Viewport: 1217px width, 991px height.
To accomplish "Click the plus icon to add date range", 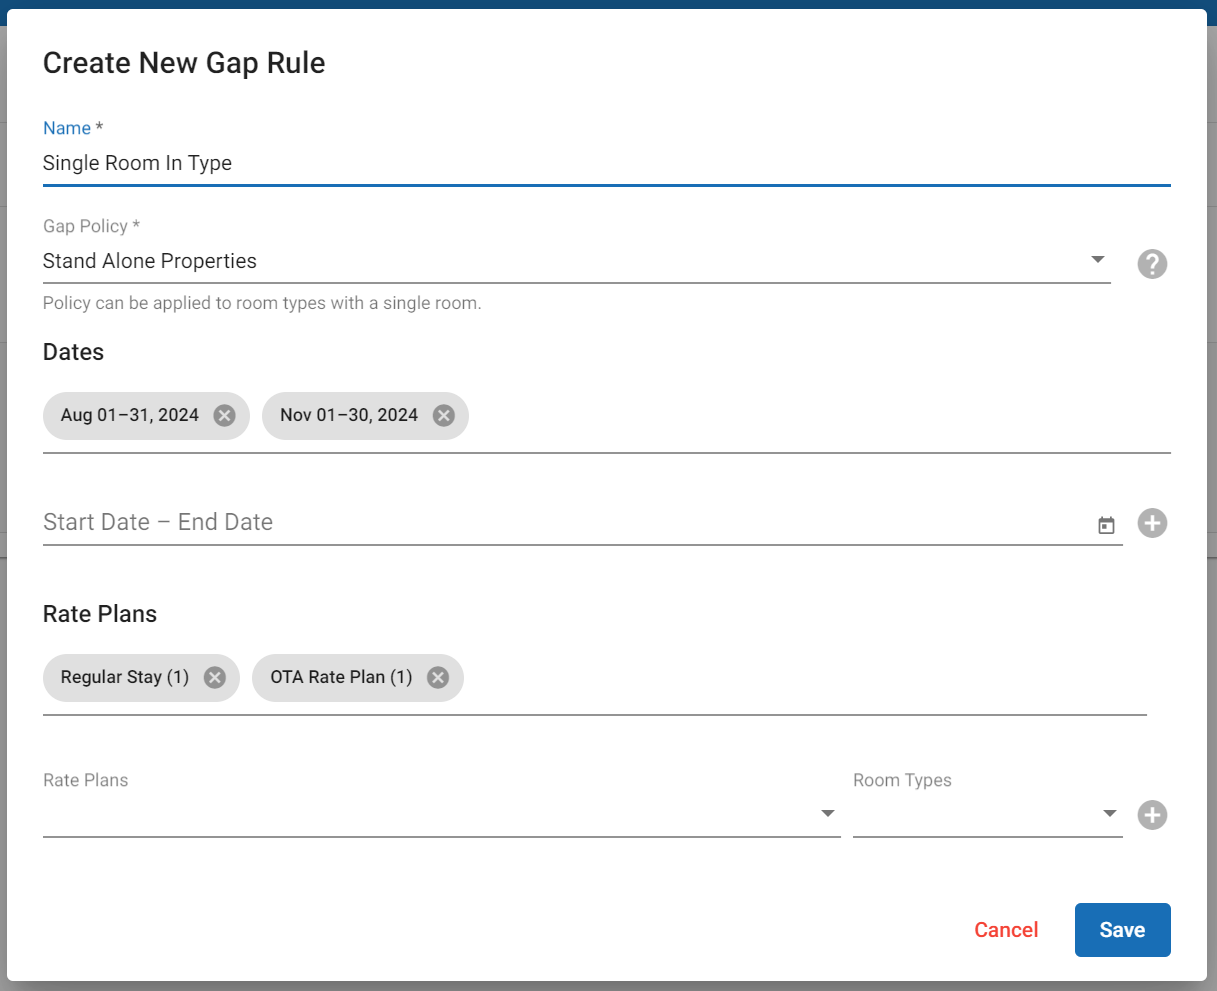I will click(1152, 523).
